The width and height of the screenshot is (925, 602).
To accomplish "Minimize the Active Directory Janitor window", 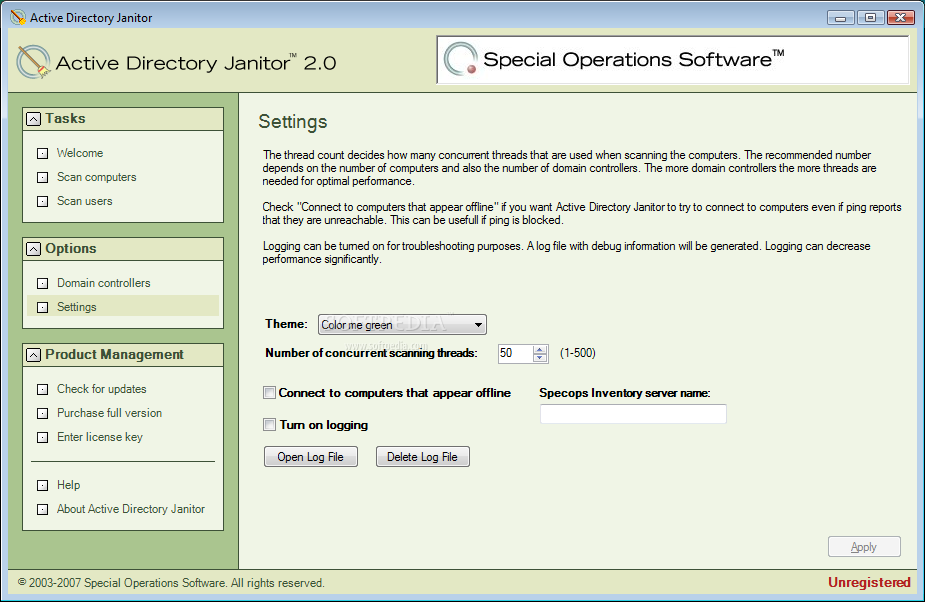I will point(841,18).
